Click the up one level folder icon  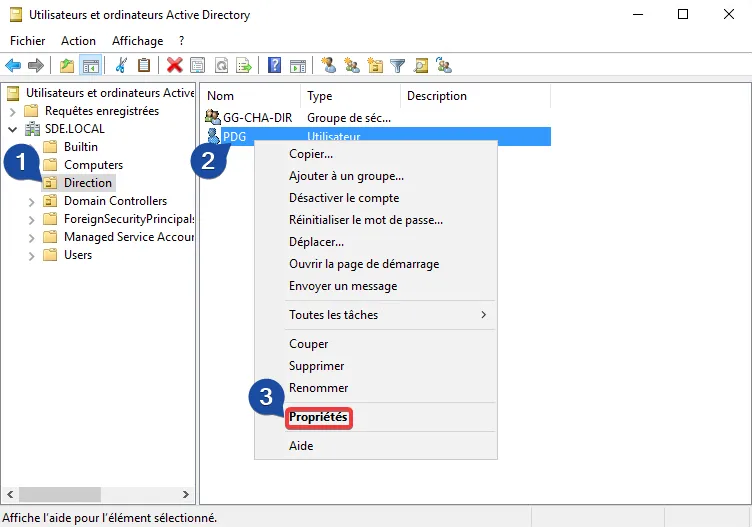click(67, 66)
